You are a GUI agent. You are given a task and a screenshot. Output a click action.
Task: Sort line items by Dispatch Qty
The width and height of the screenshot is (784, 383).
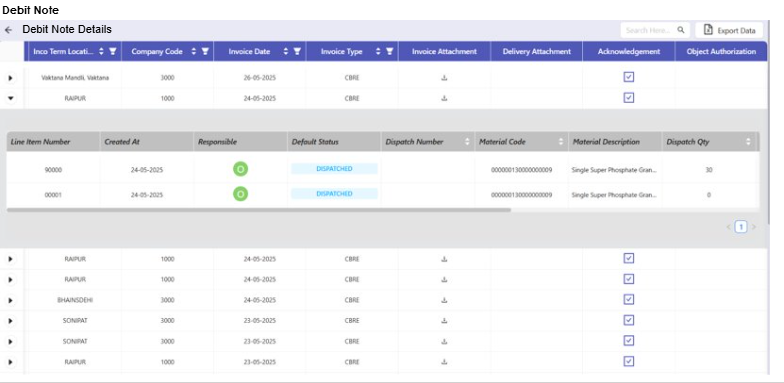pos(748,142)
